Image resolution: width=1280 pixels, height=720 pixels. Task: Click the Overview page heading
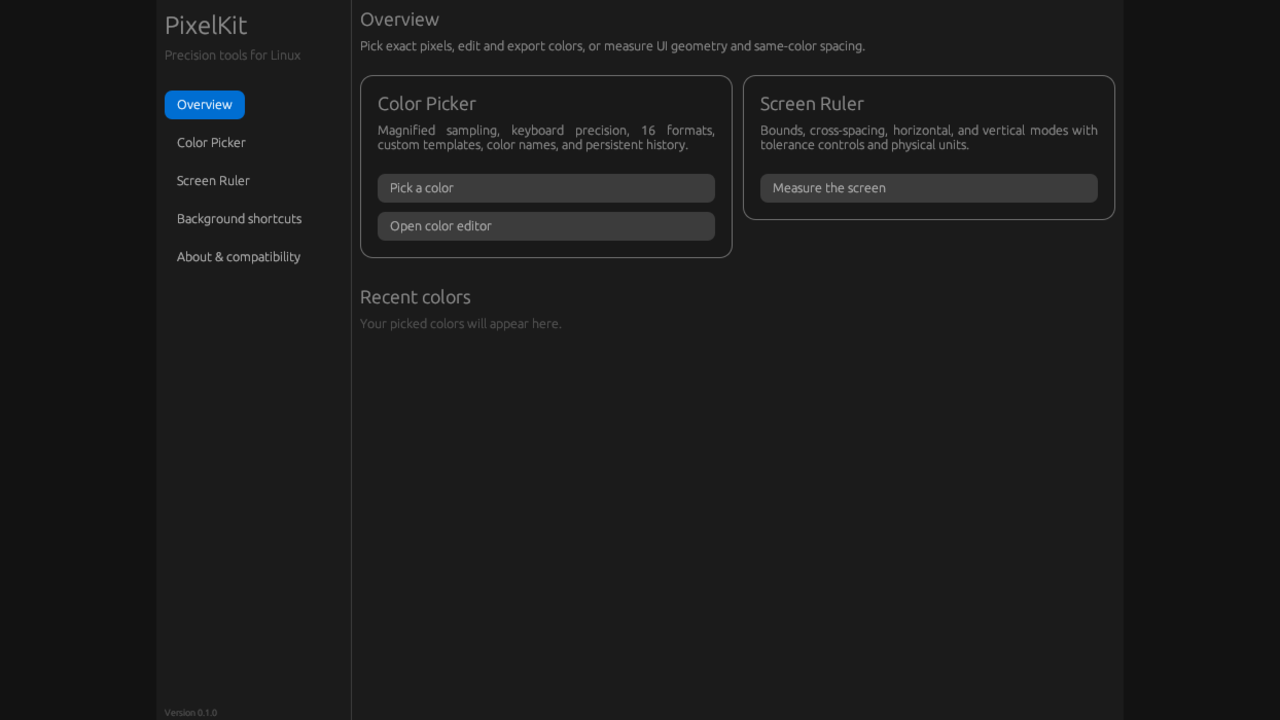399,19
